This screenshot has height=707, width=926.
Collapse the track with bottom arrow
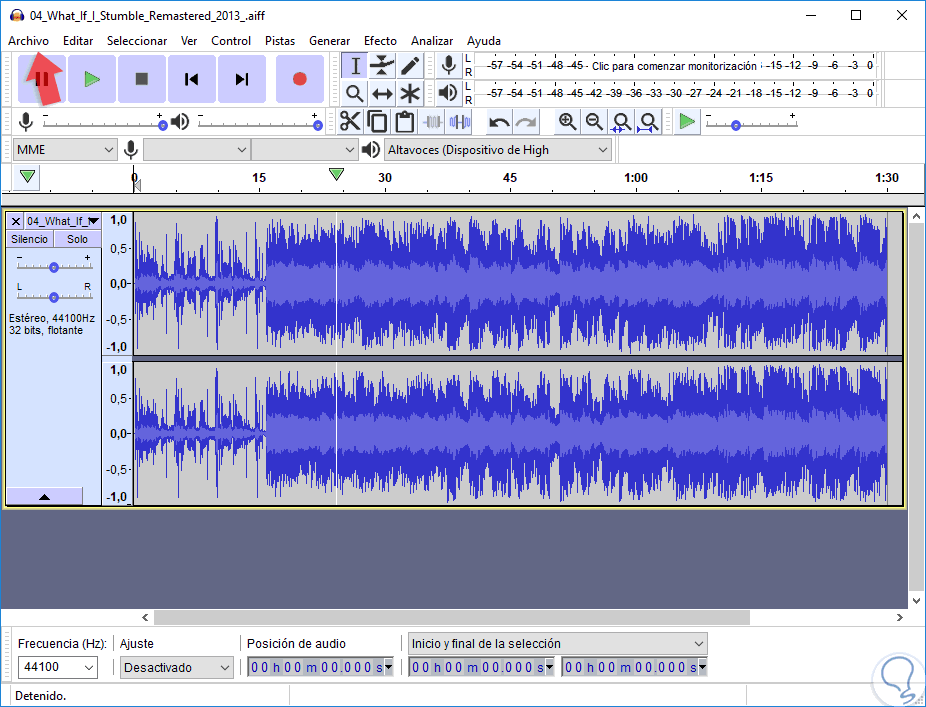[x=44, y=496]
